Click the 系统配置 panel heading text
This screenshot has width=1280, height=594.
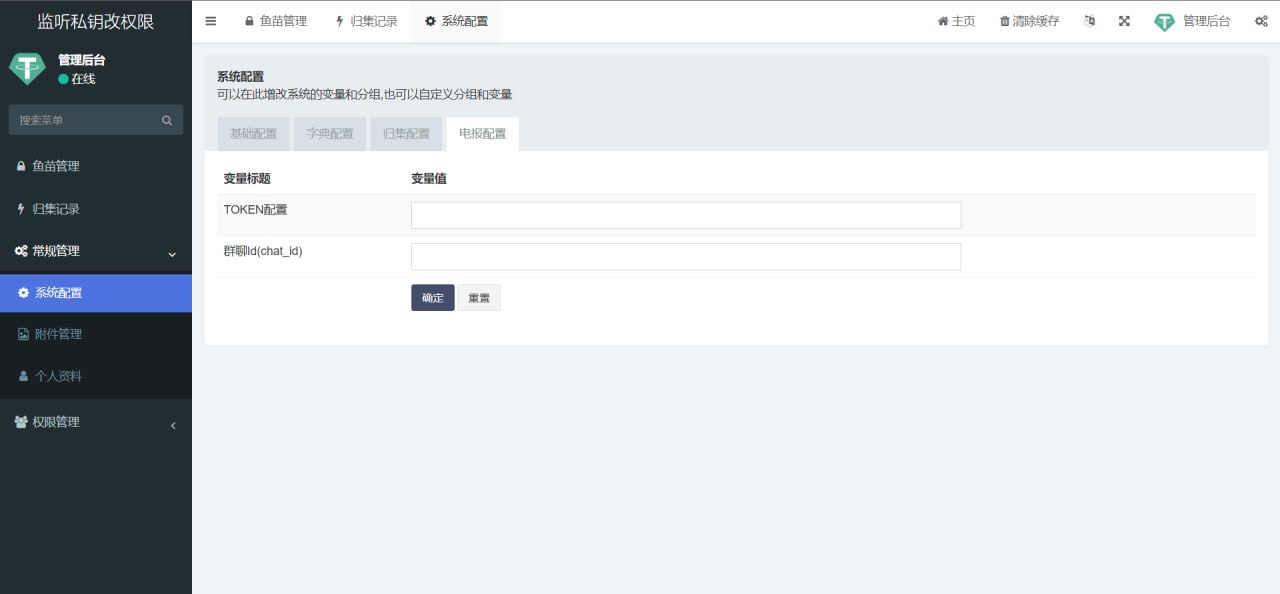click(241, 76)
